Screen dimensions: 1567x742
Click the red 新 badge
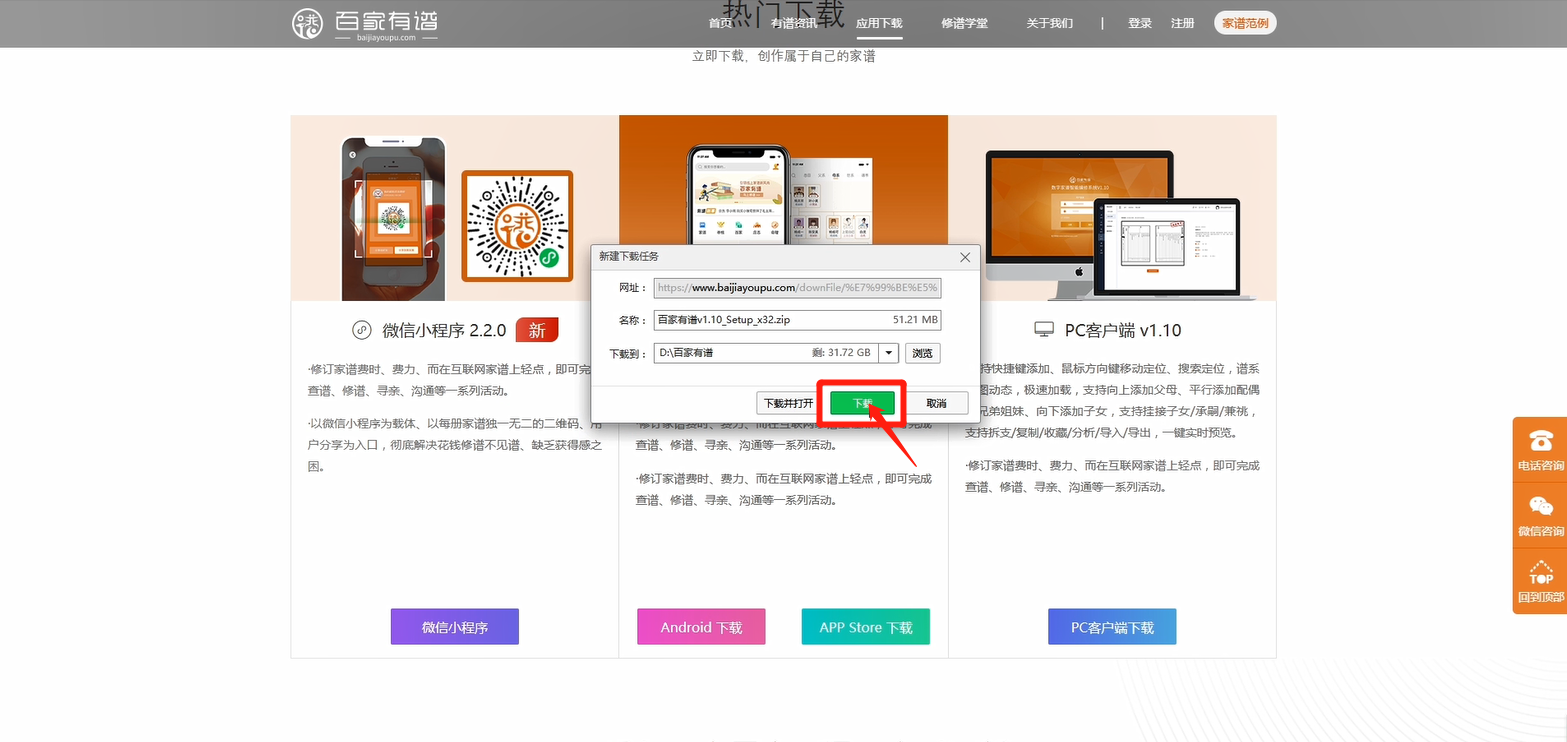pos(537,330)
